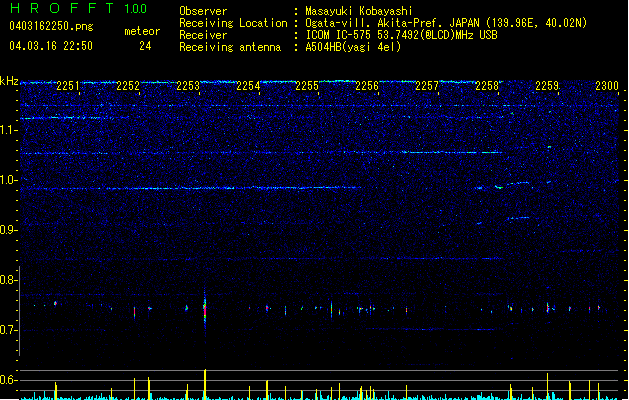Click the 2253 time marker
The image size is (629, 400).
tap(188, 86)
